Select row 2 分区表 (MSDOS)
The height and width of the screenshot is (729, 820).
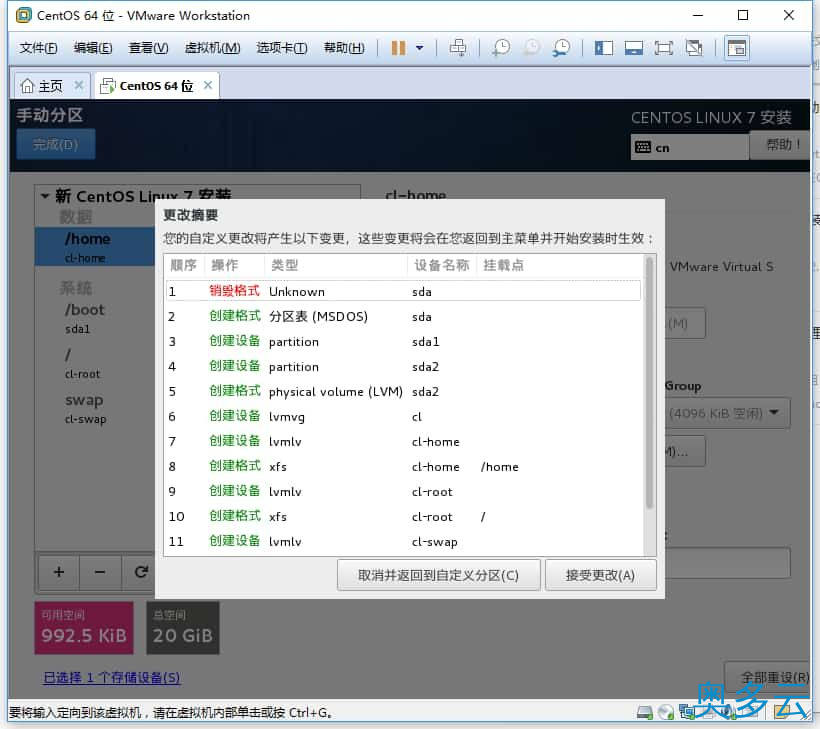pos(403,316)
